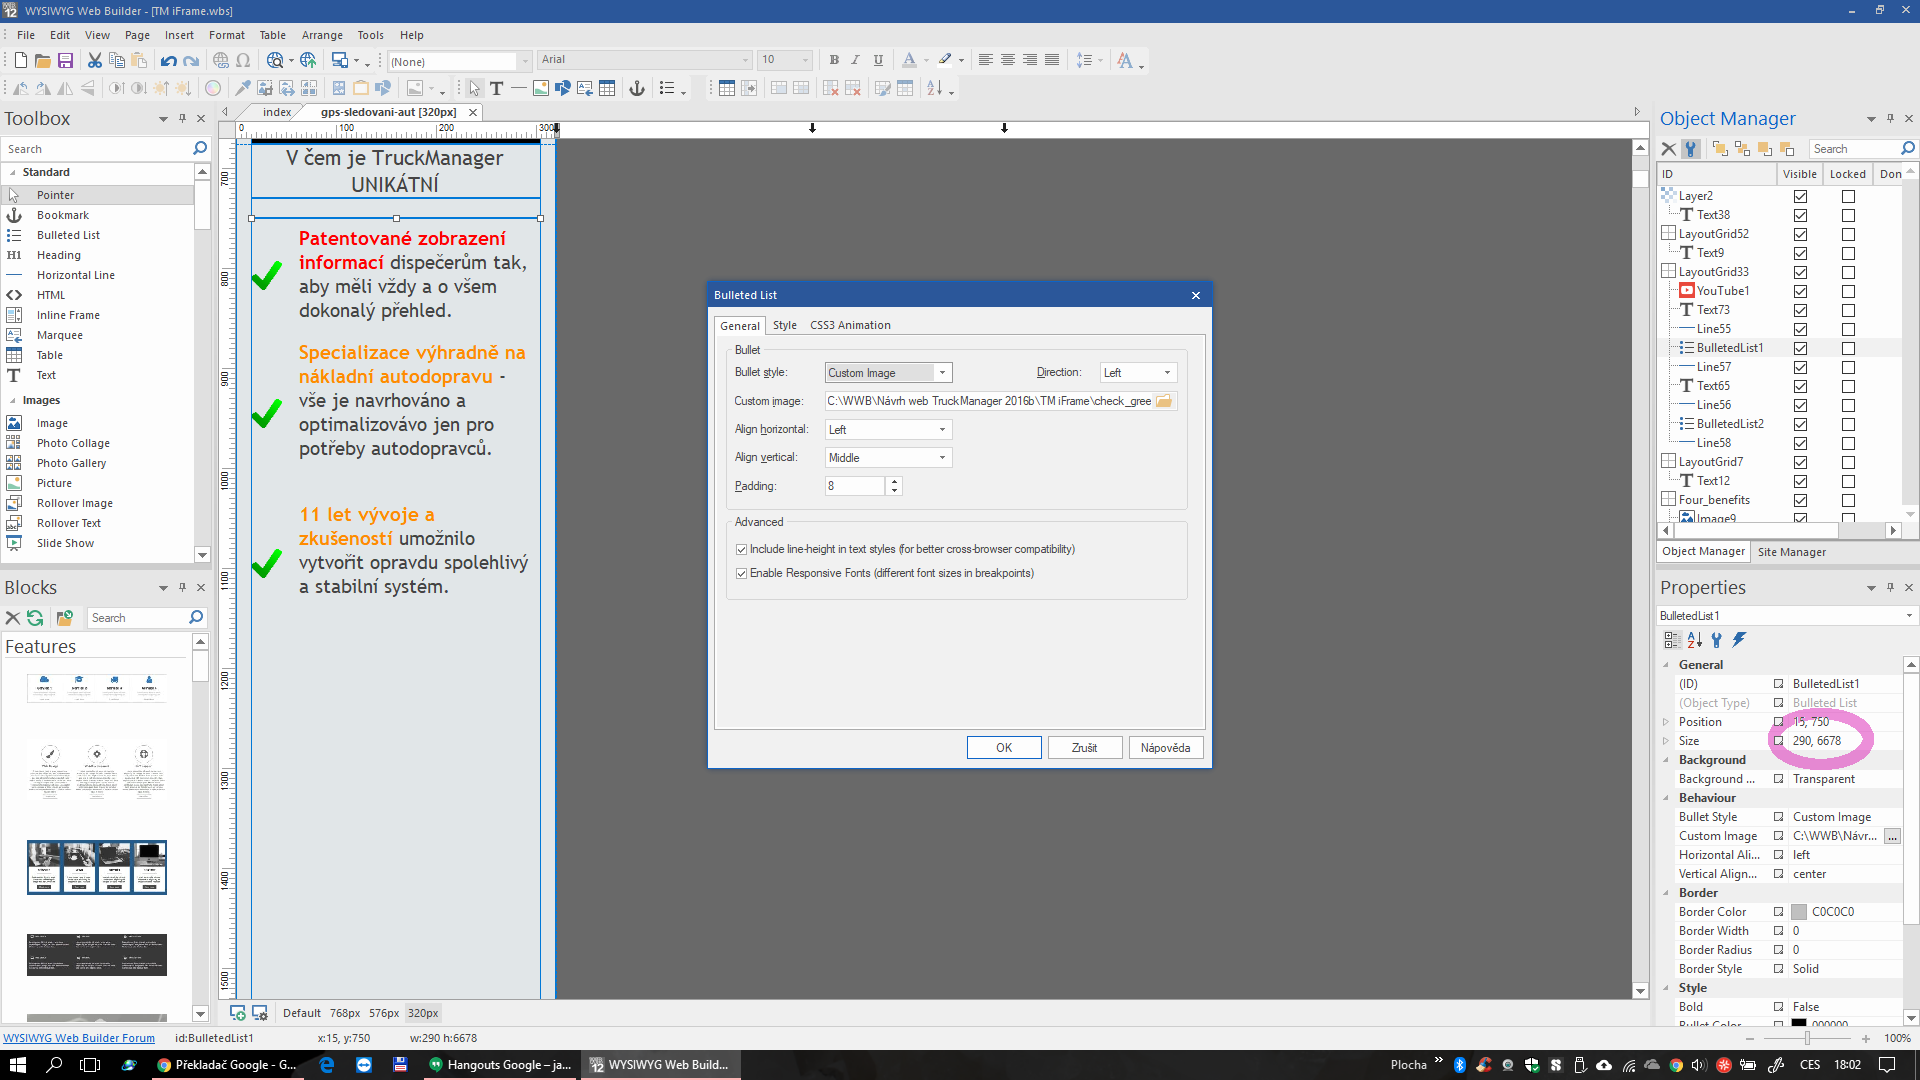The height and width of the screenshot is (1080, 1920).
Task: Click the Border Color C0C0C0 swatch
Action: point(1799,912)
